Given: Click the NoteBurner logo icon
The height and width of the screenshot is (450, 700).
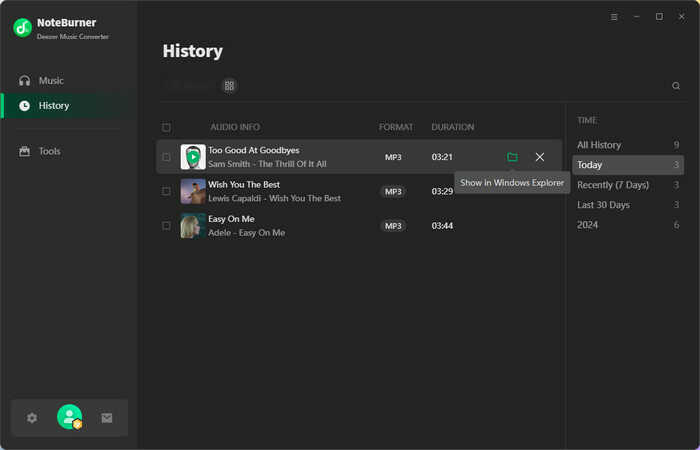Looking at the screenshot, I should coord(22,28).
